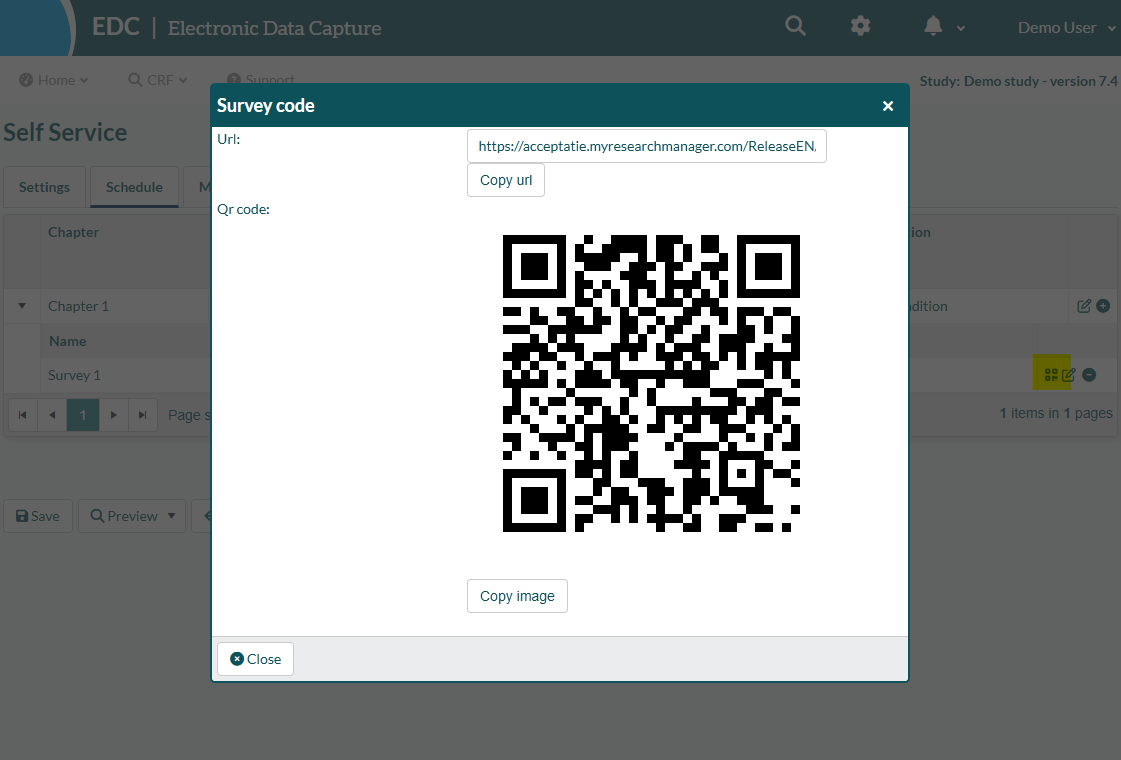Viewport: 1121px width, 760px height.
Task: Switch to the Schedule tab
Action: (x=134, y=187)
